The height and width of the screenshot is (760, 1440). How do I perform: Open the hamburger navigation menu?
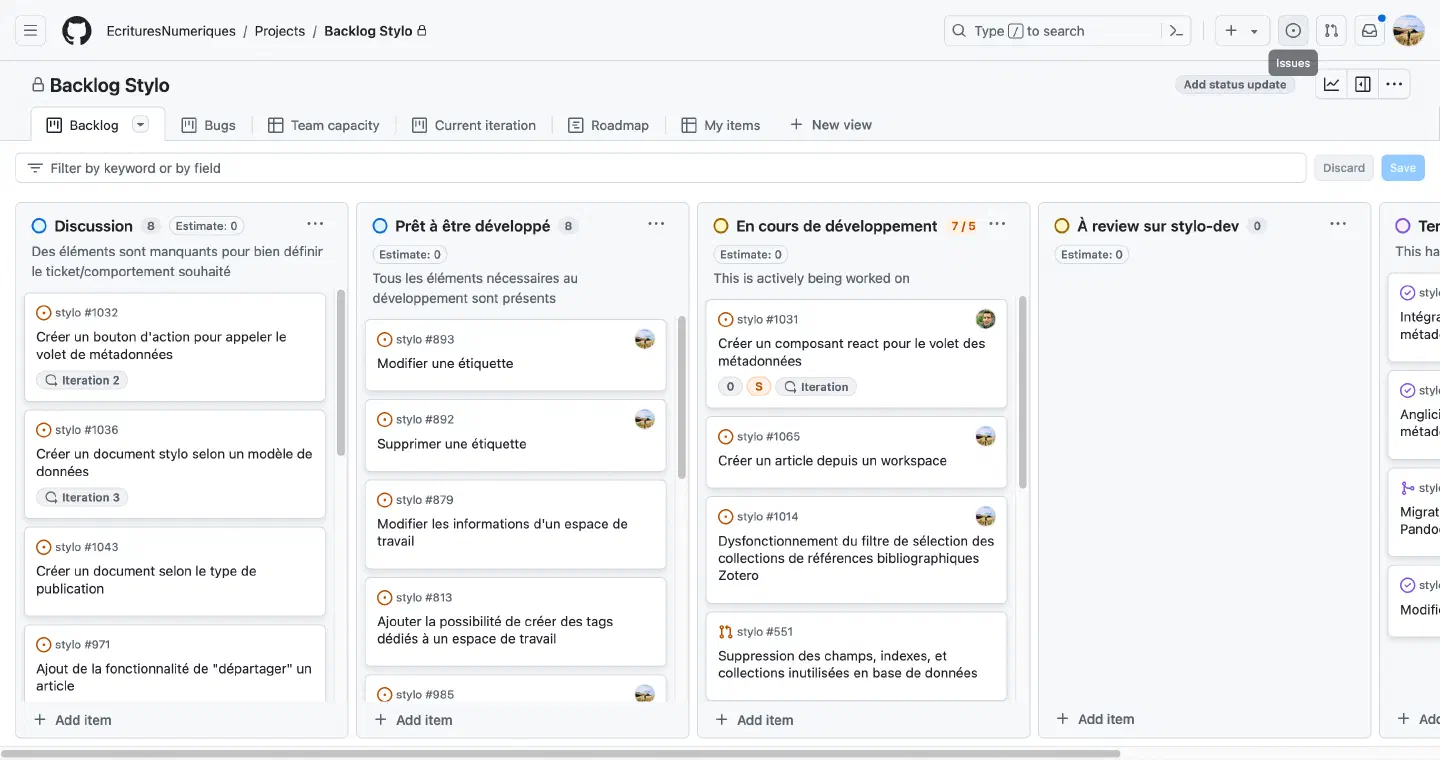pyautogui.click(x=30, y=31)
